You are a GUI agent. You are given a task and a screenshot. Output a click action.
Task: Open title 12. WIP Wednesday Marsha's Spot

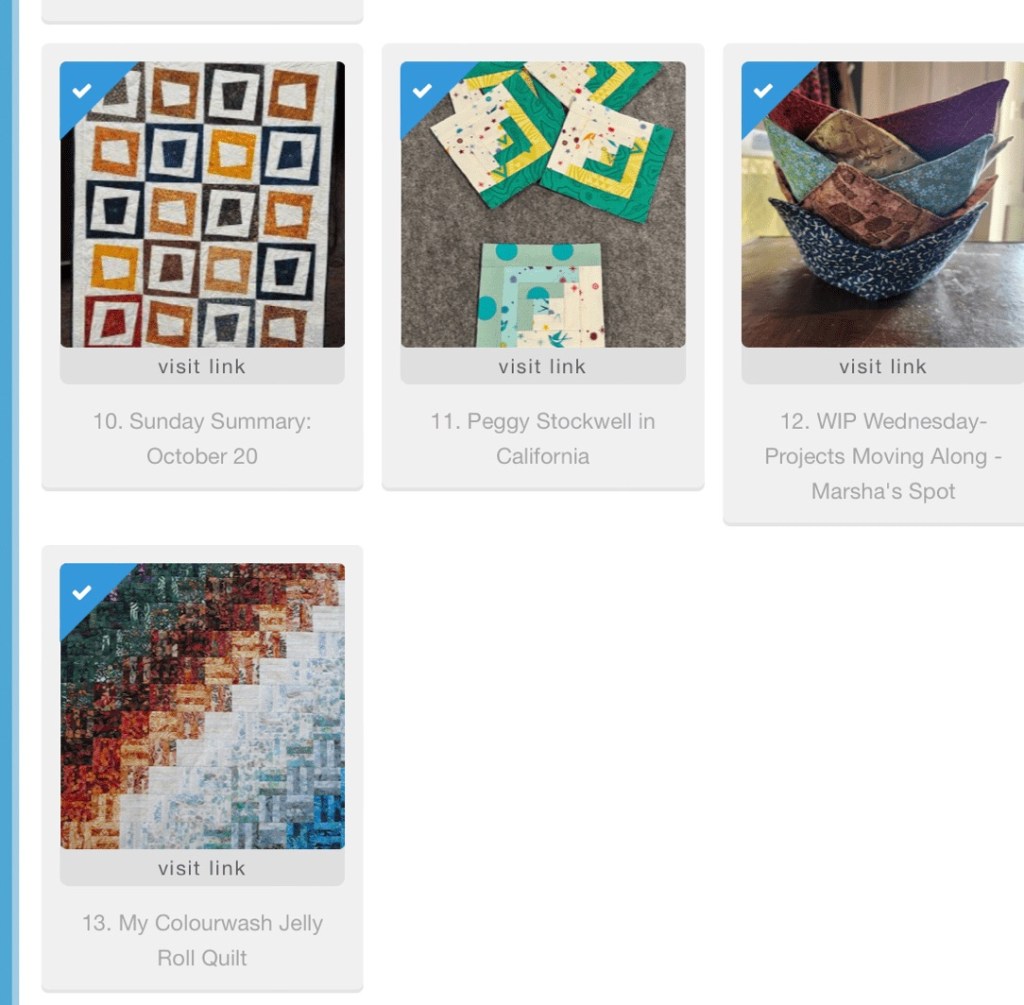coord(883,456)
